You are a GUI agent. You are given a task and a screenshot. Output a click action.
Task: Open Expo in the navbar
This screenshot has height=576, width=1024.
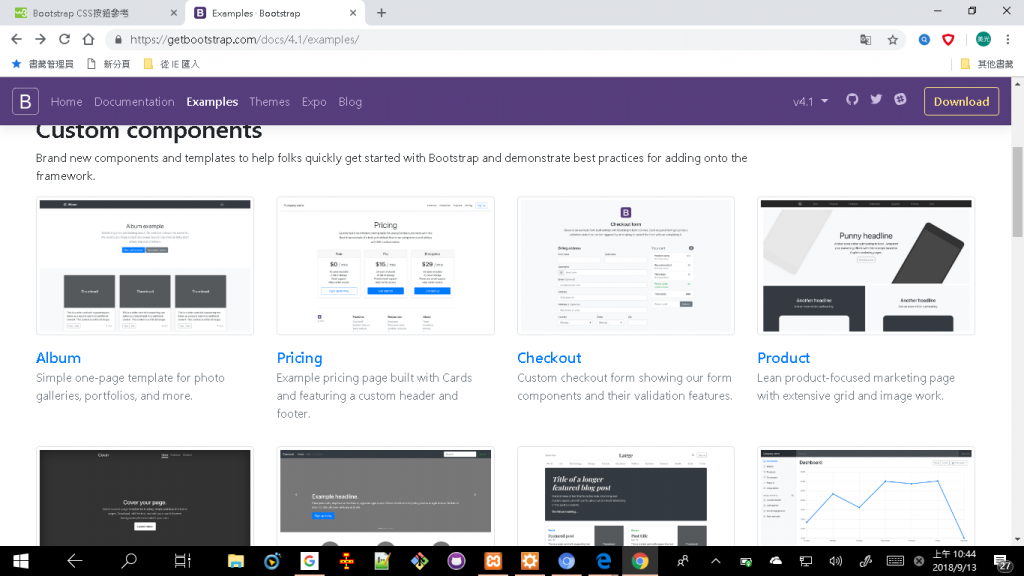point(313,101)
